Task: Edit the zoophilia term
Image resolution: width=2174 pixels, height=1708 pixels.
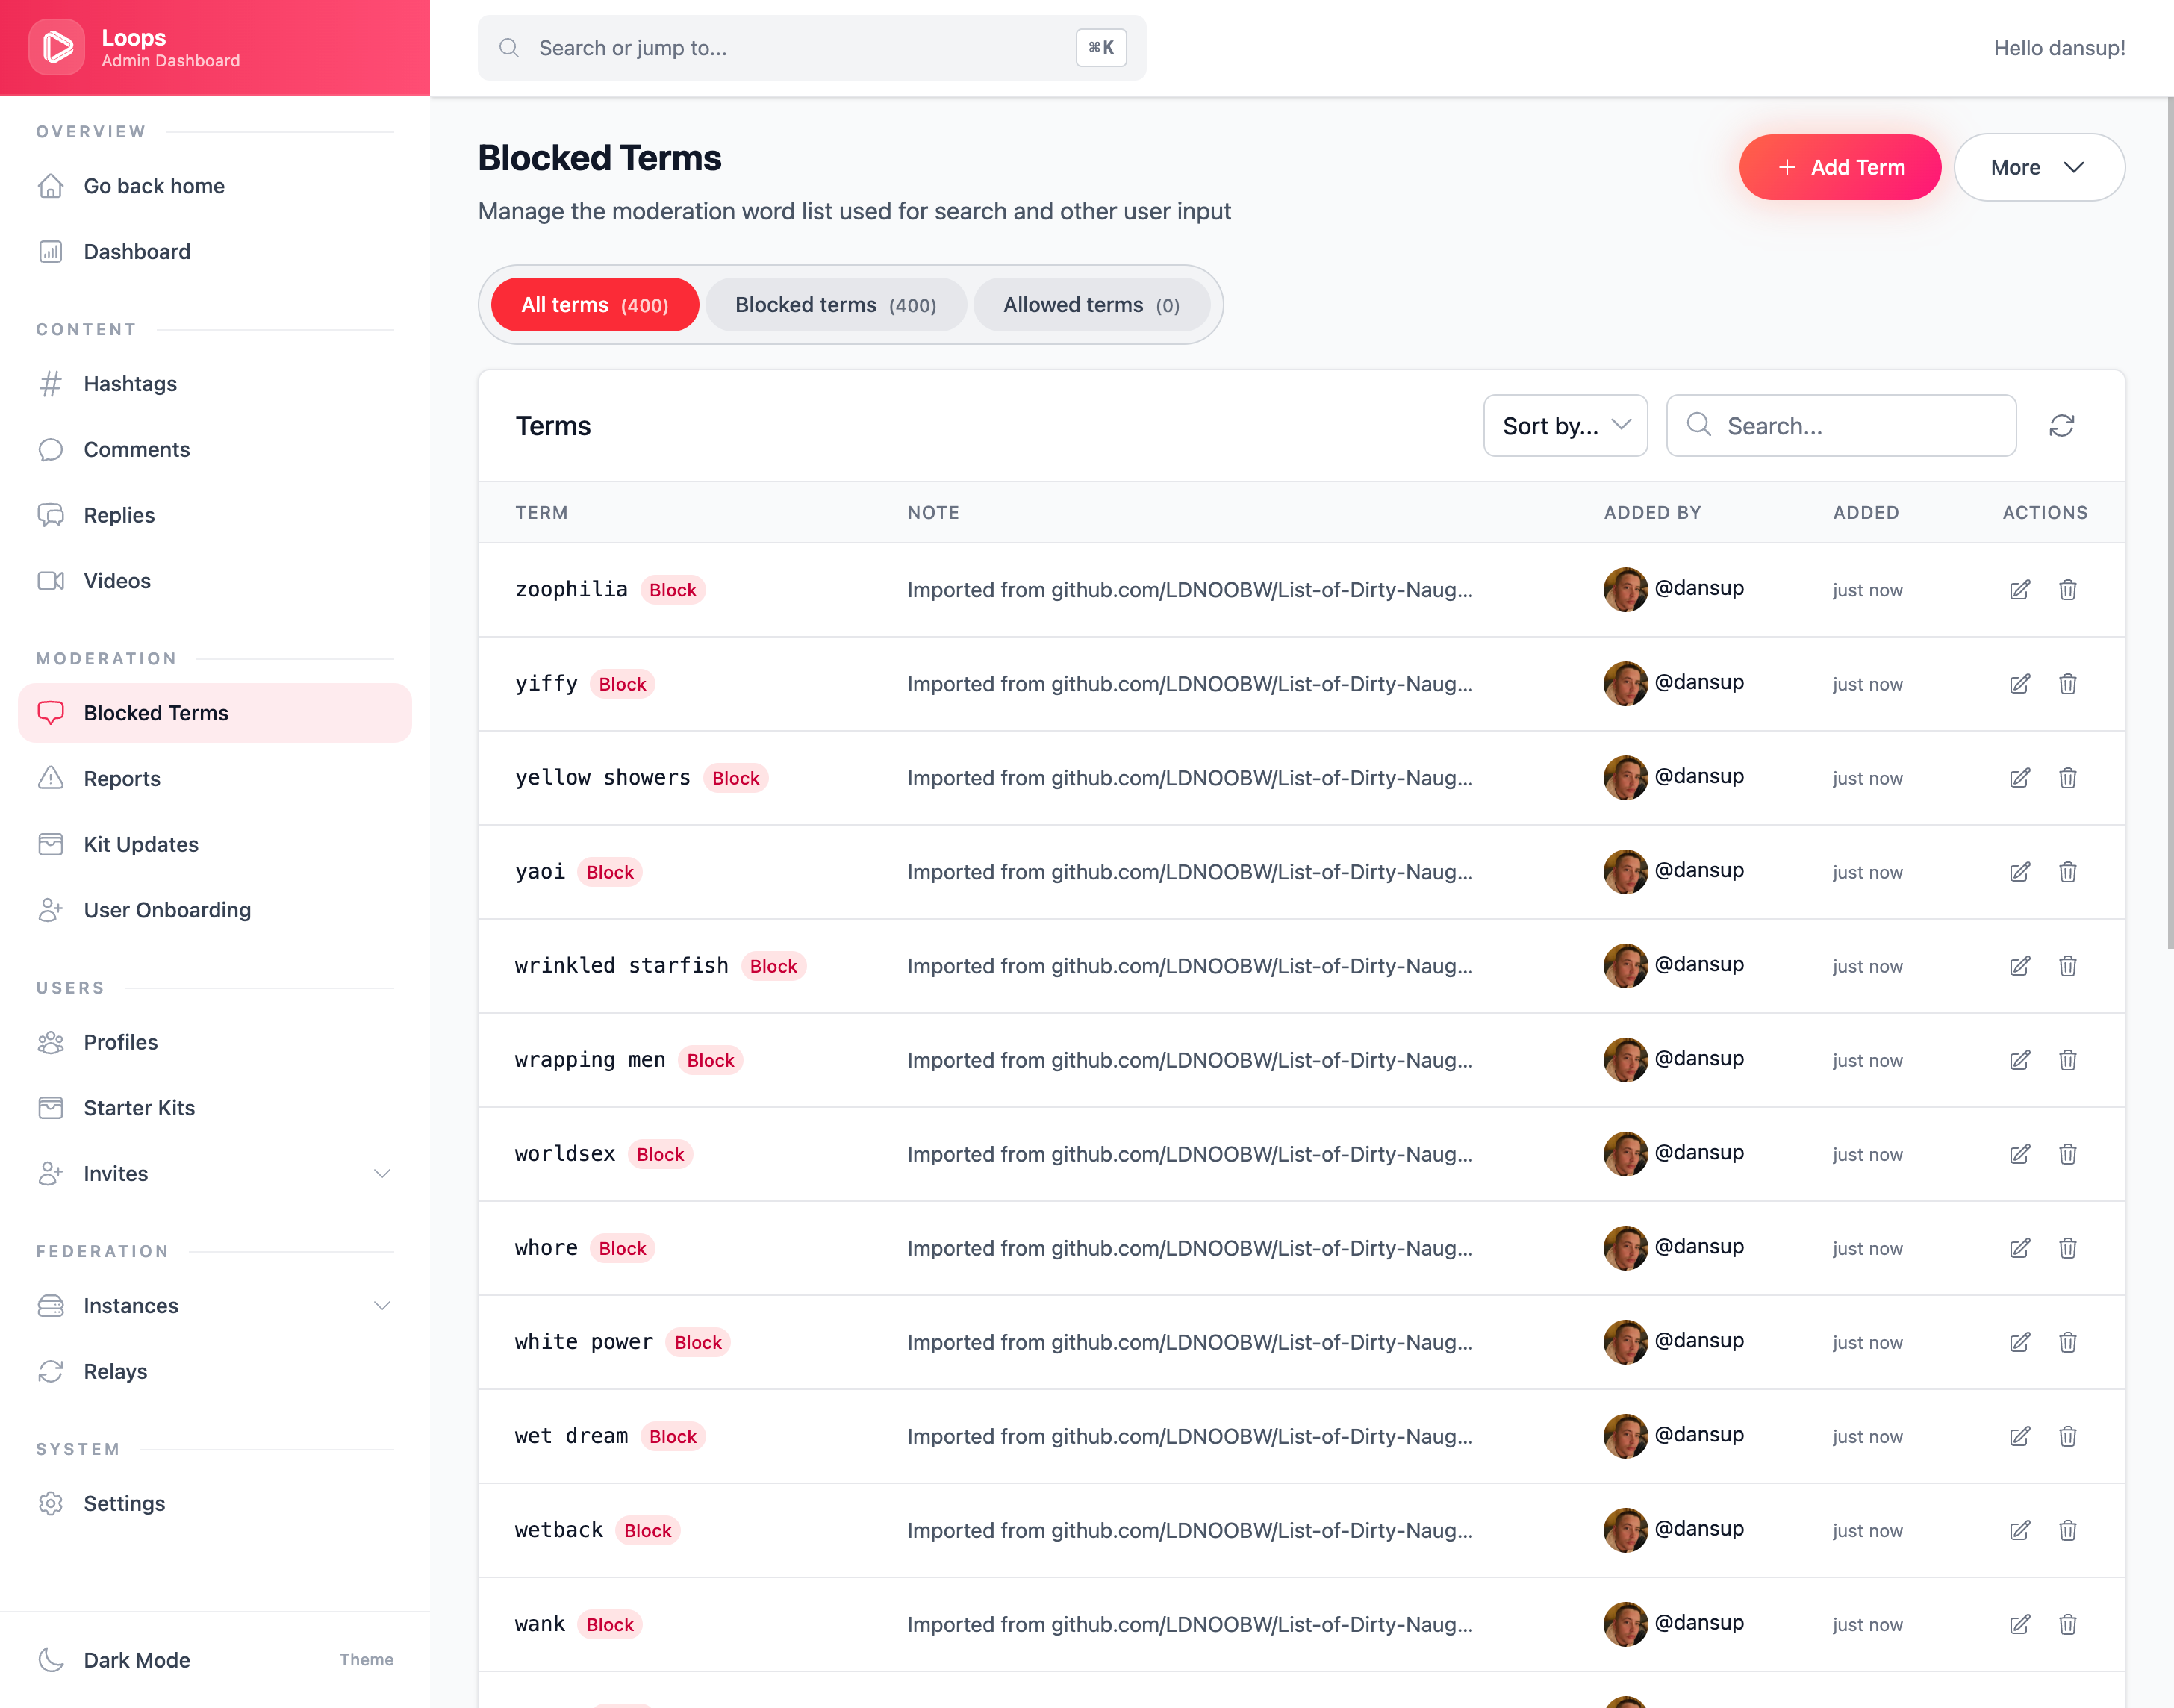Action: tap(2019, 590)
